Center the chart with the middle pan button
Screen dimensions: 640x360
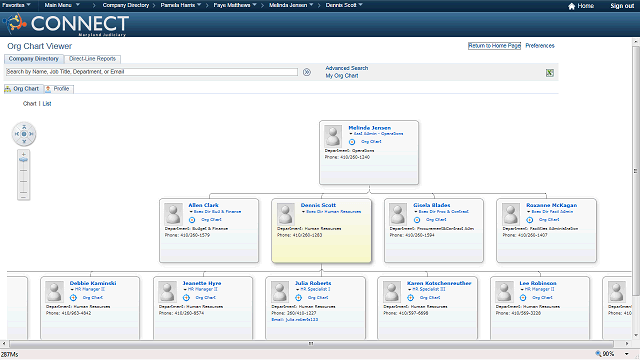pos(24,134)
